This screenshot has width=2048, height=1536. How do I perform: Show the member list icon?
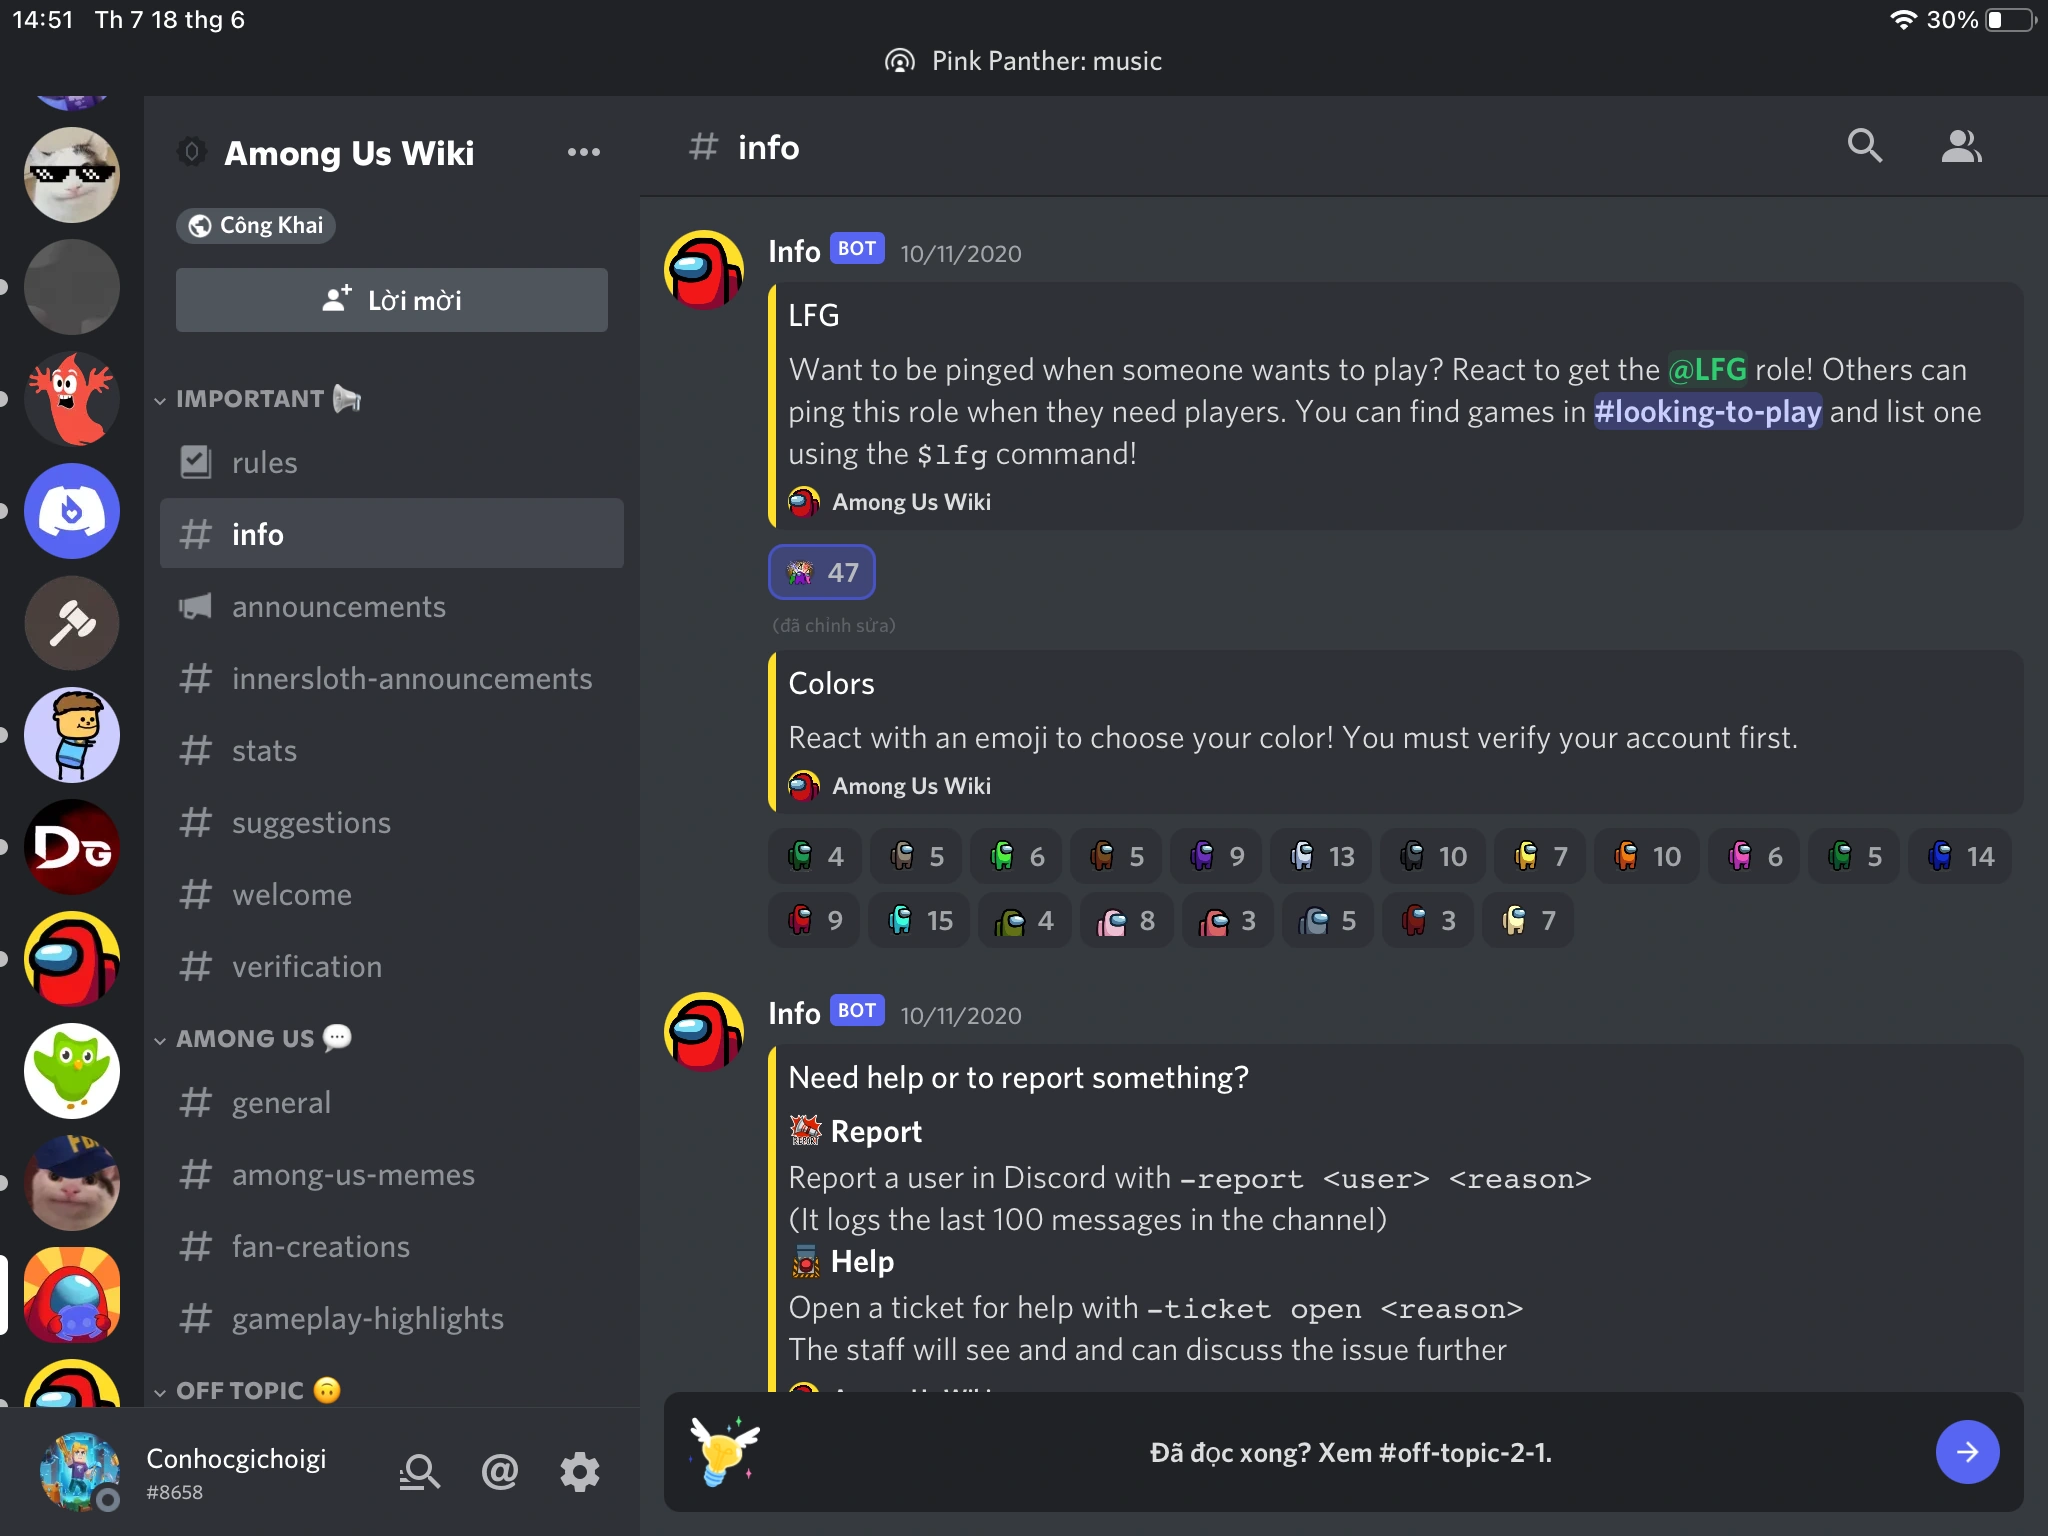1960,147
